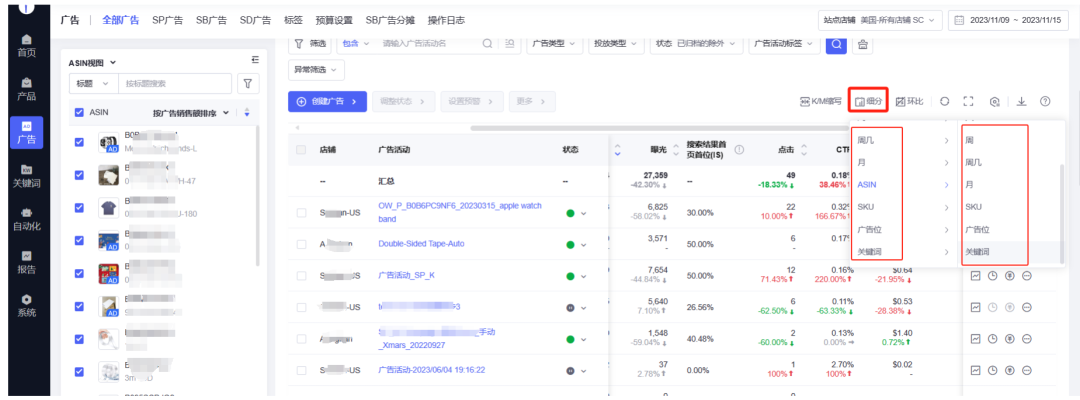Tick the table header select-all checkbox
The image size is (1080, 400).
pos(301,150)
